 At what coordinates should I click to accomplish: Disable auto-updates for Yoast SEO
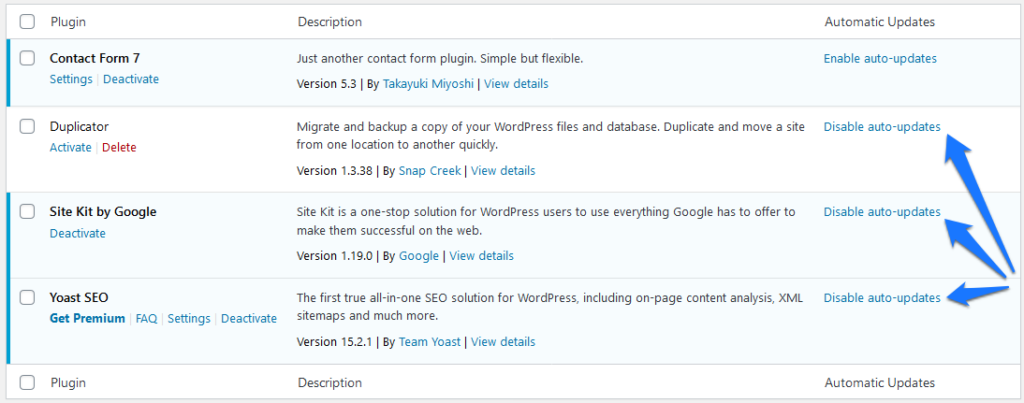pyautogui.click(x=882, y=298)
